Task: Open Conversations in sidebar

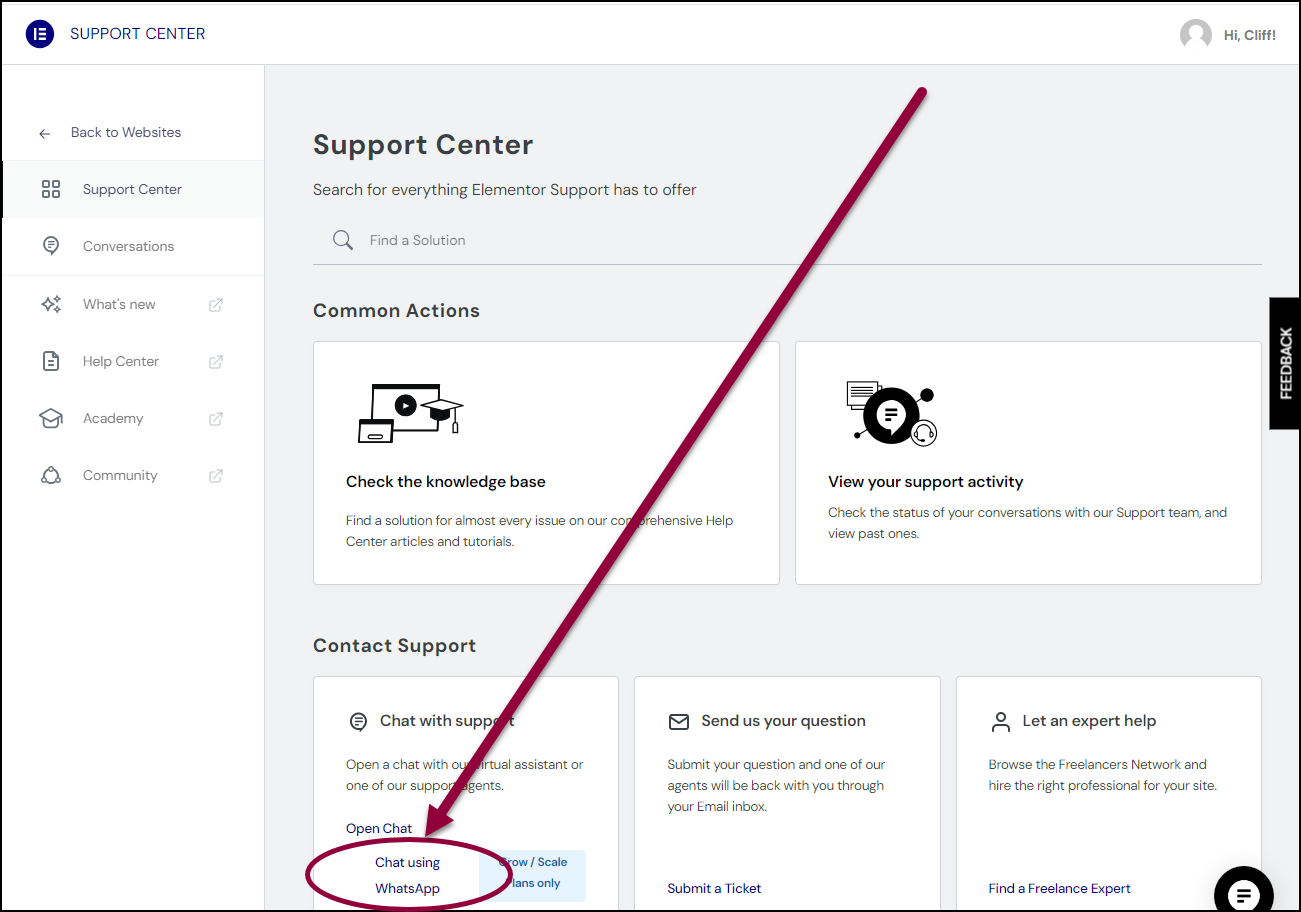Action: click(133, 246)
